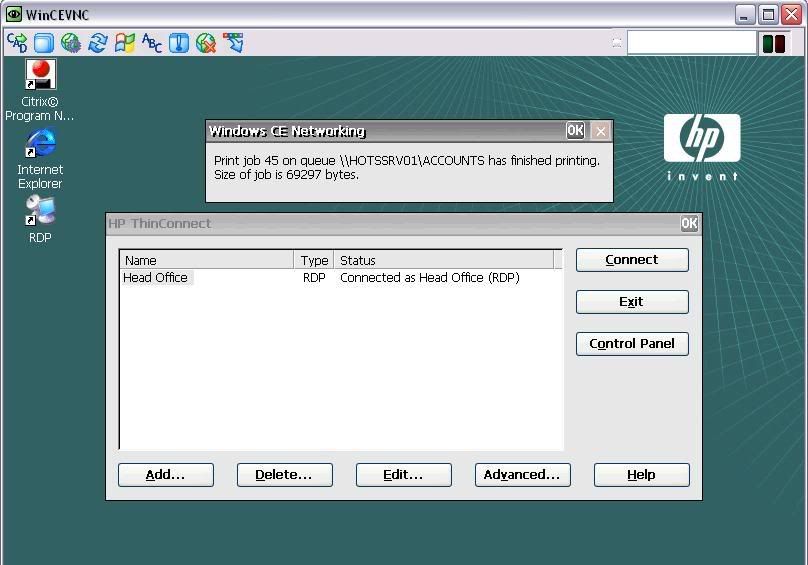Click the print job finished message text
The height and width of the screenshot is (565, 808).
click(x=407, y=168)
